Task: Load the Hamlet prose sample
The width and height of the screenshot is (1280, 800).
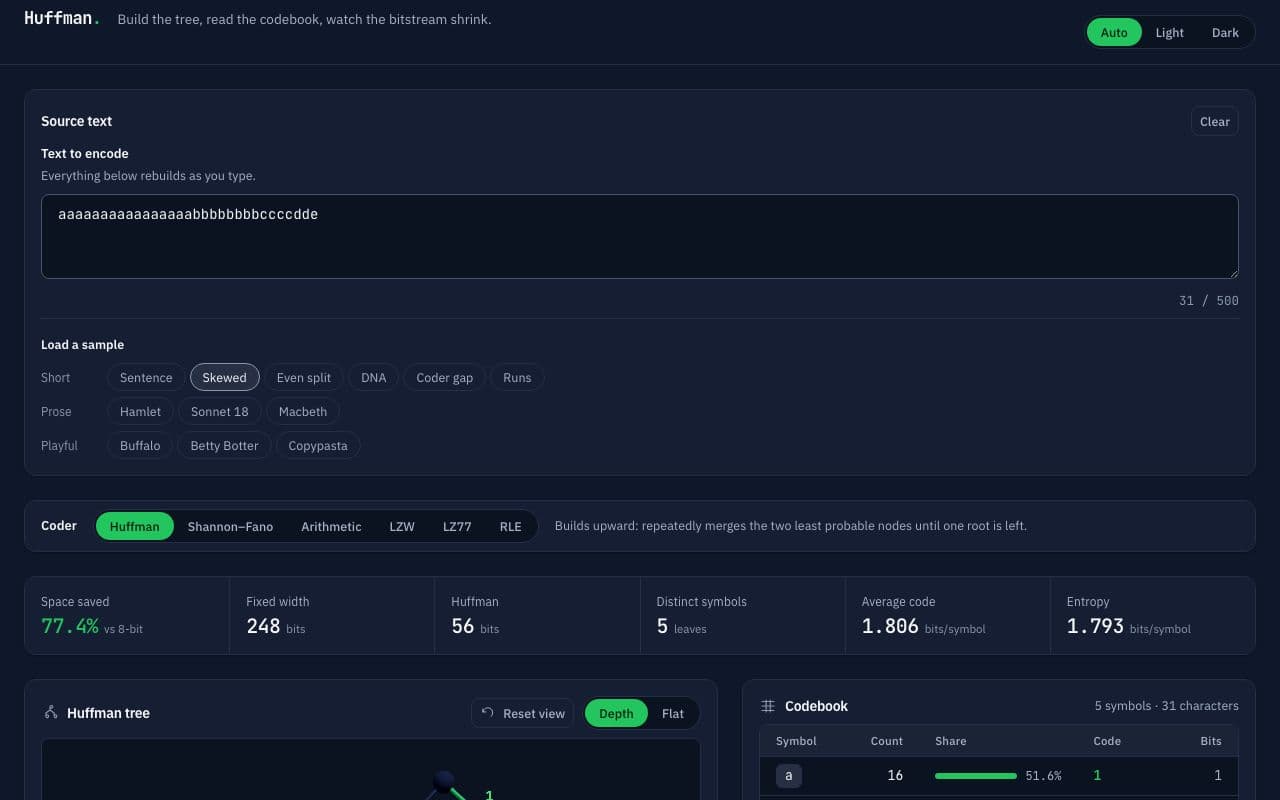Action: coord(140,411)
